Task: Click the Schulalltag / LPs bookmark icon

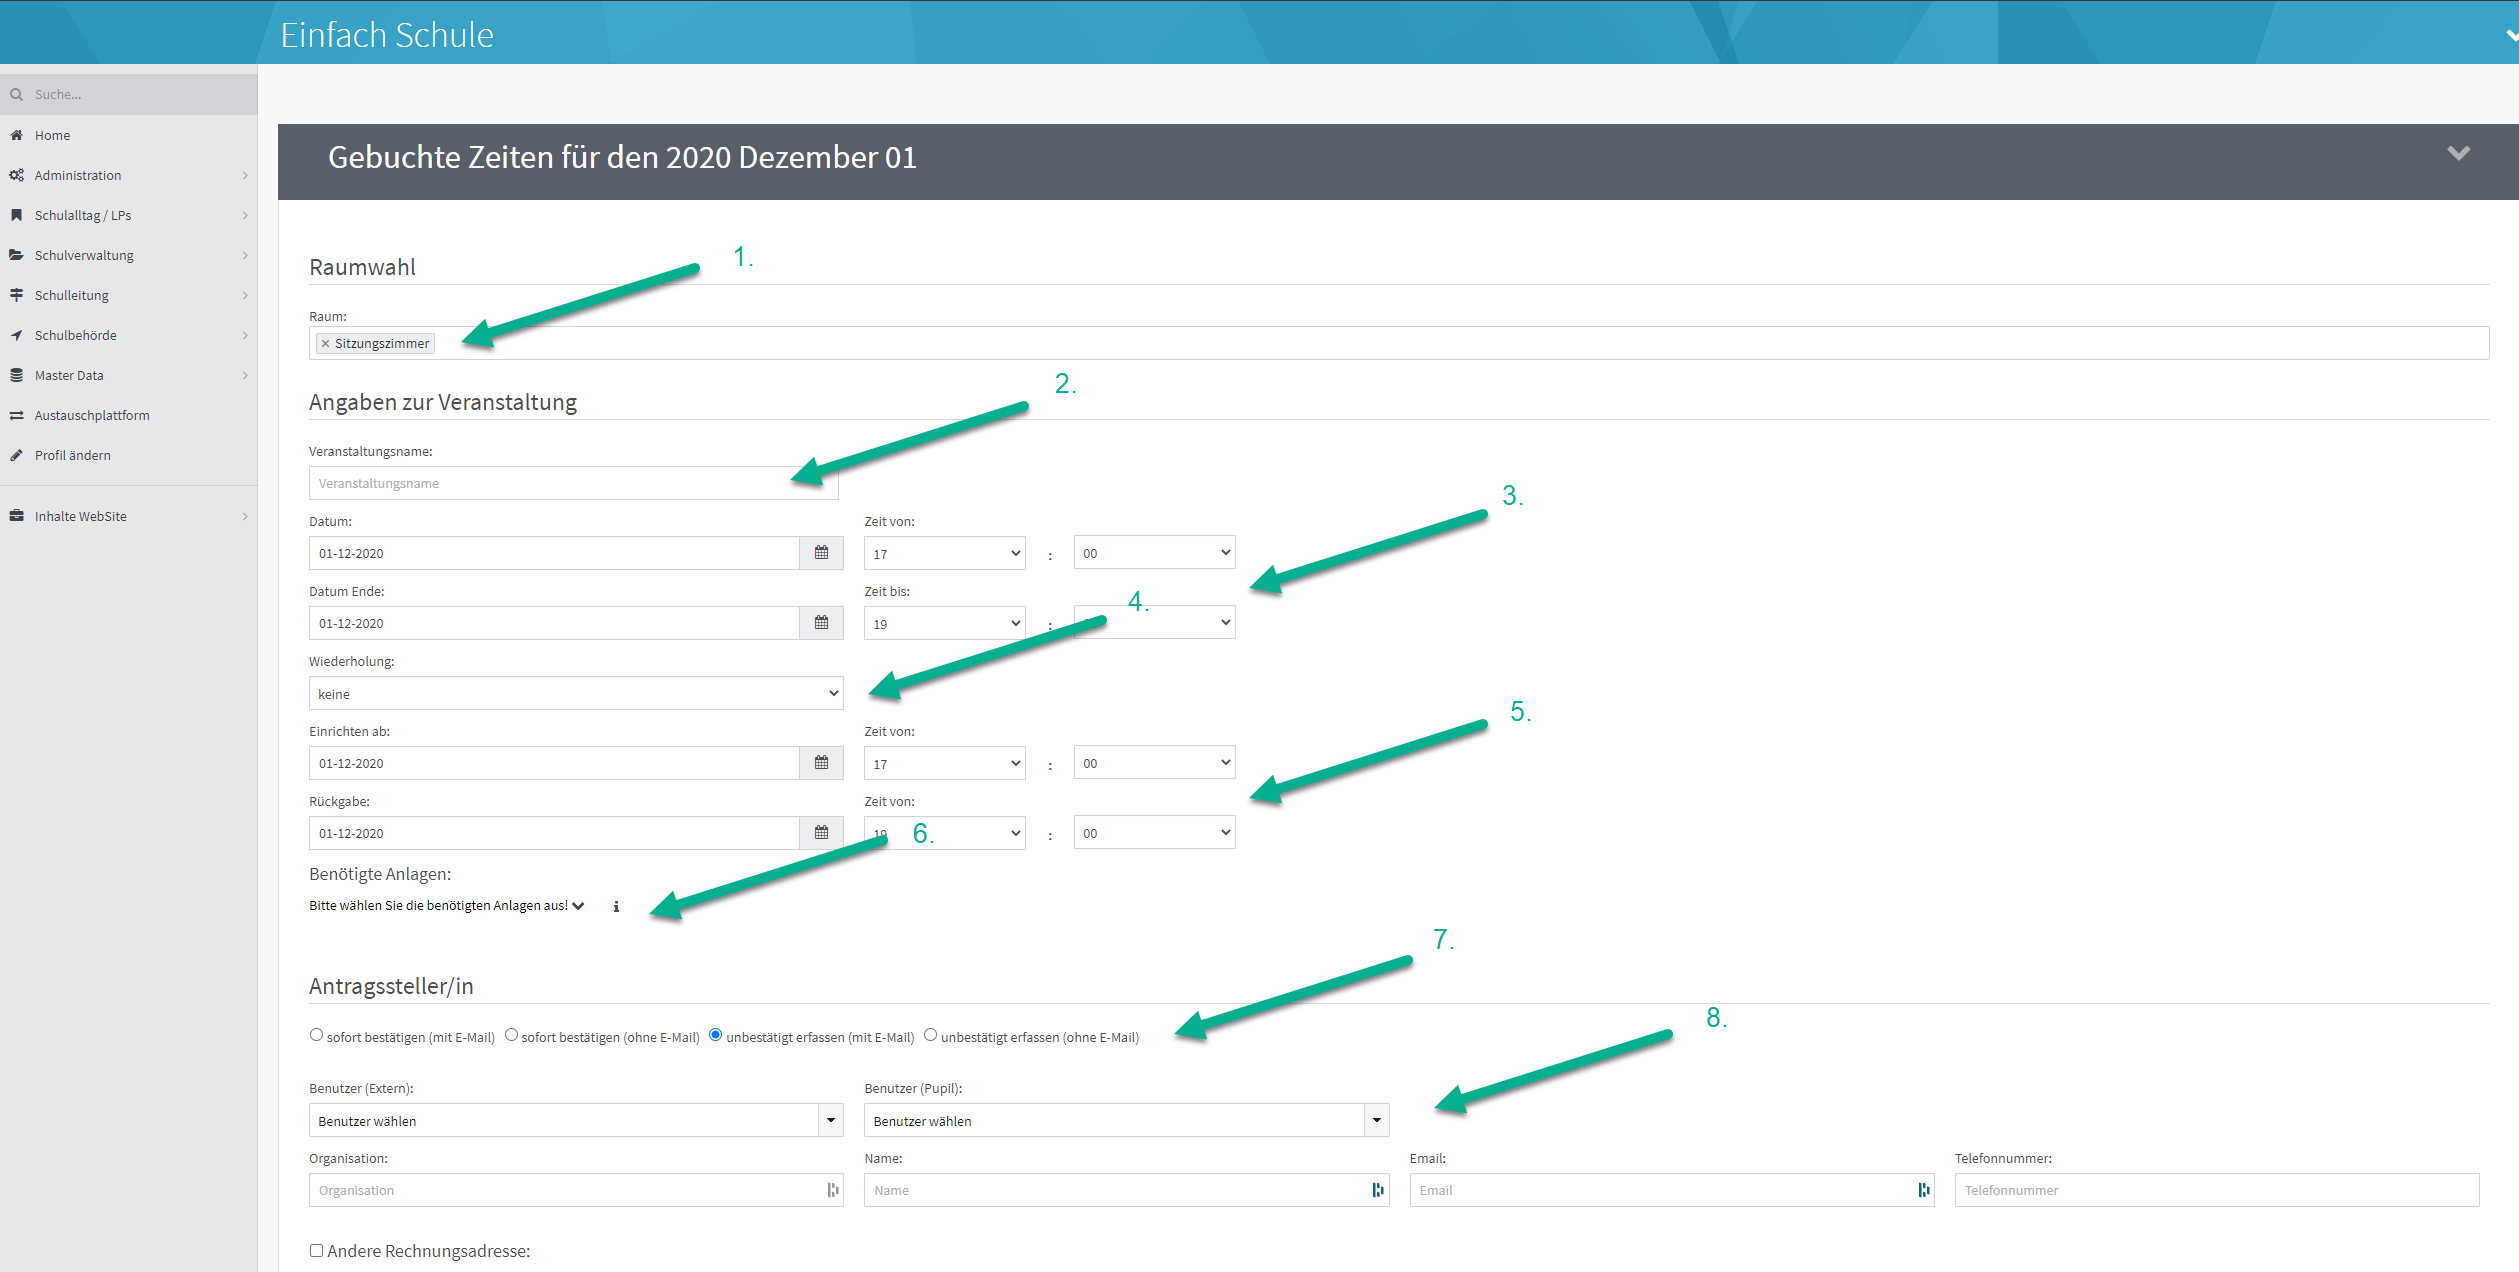Action: tap(16, 215)
